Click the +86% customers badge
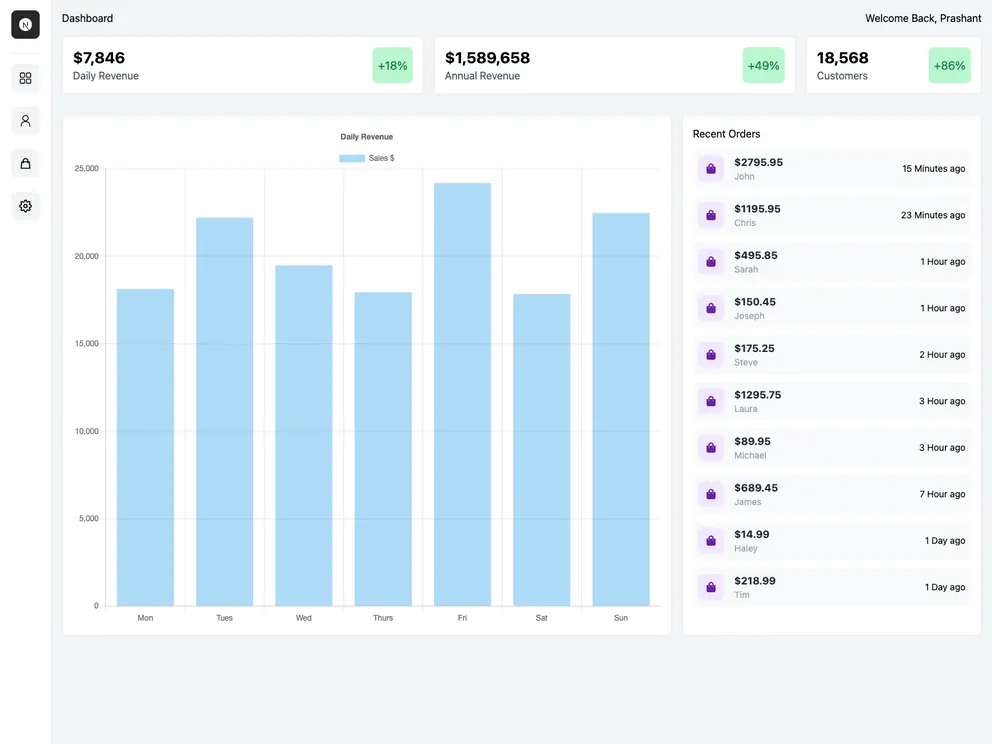Image resolution: width=992 pixels, height=744 pixels. click(949, 66)
